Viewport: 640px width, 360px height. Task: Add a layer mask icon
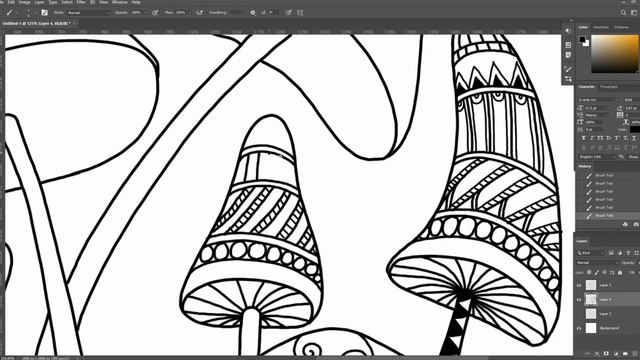606,353
